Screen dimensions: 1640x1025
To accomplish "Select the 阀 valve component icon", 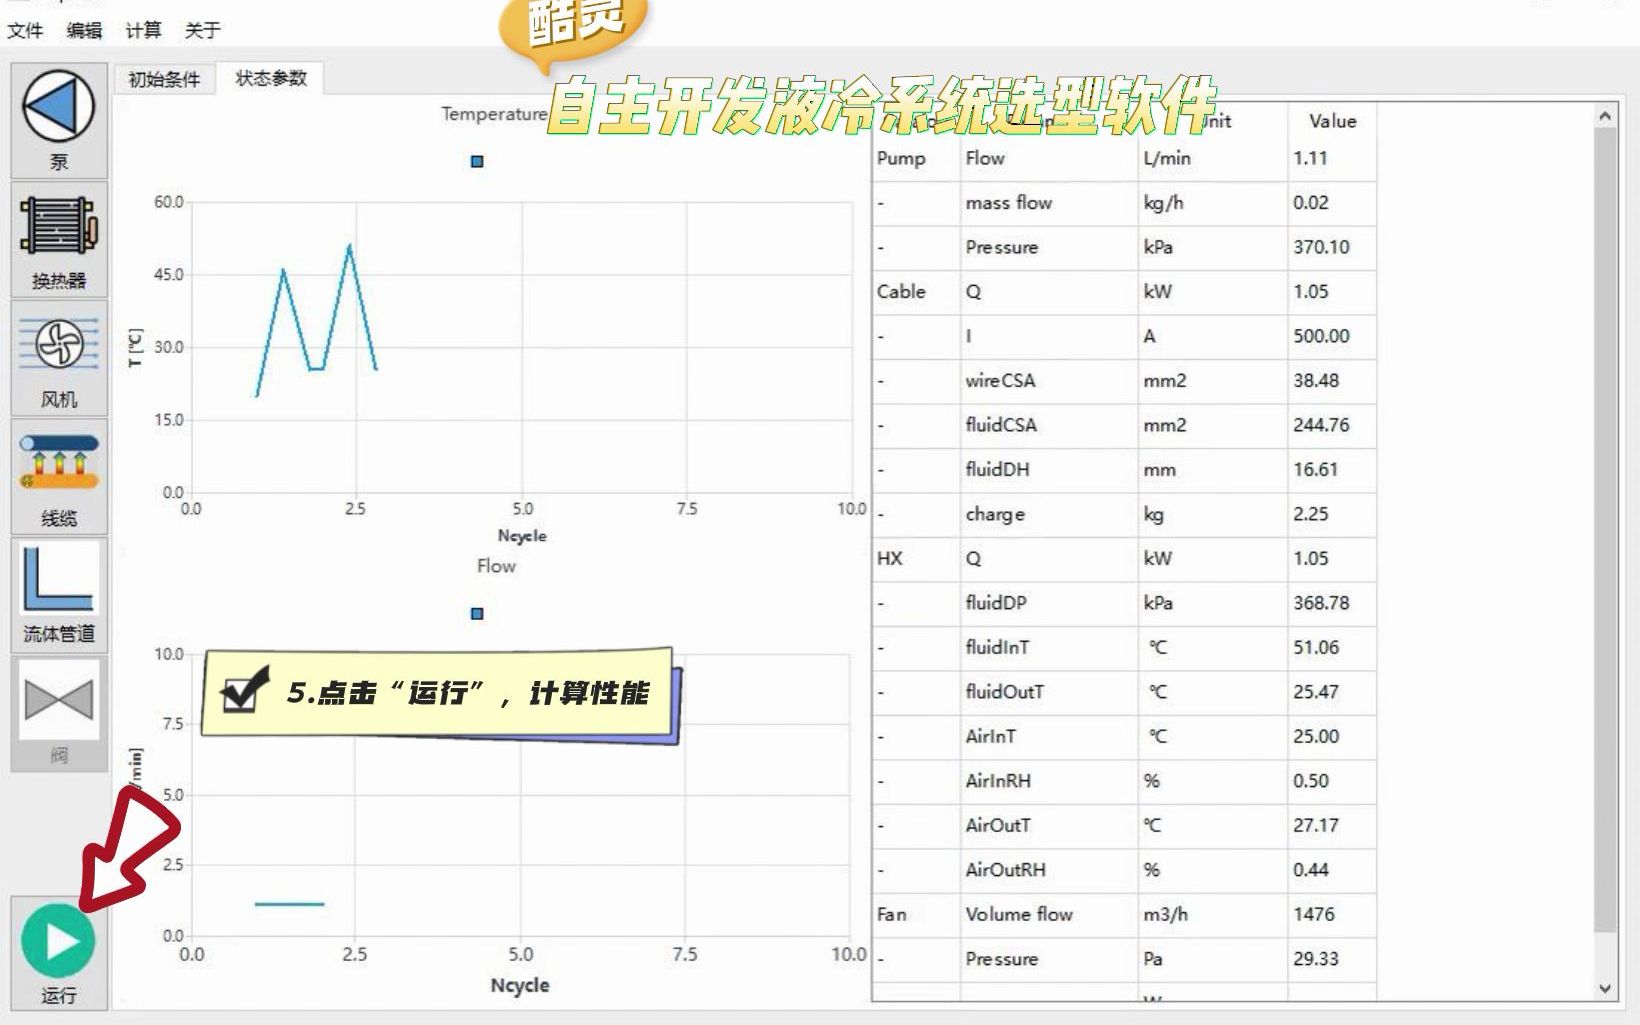I will click(x=57, y=700).
